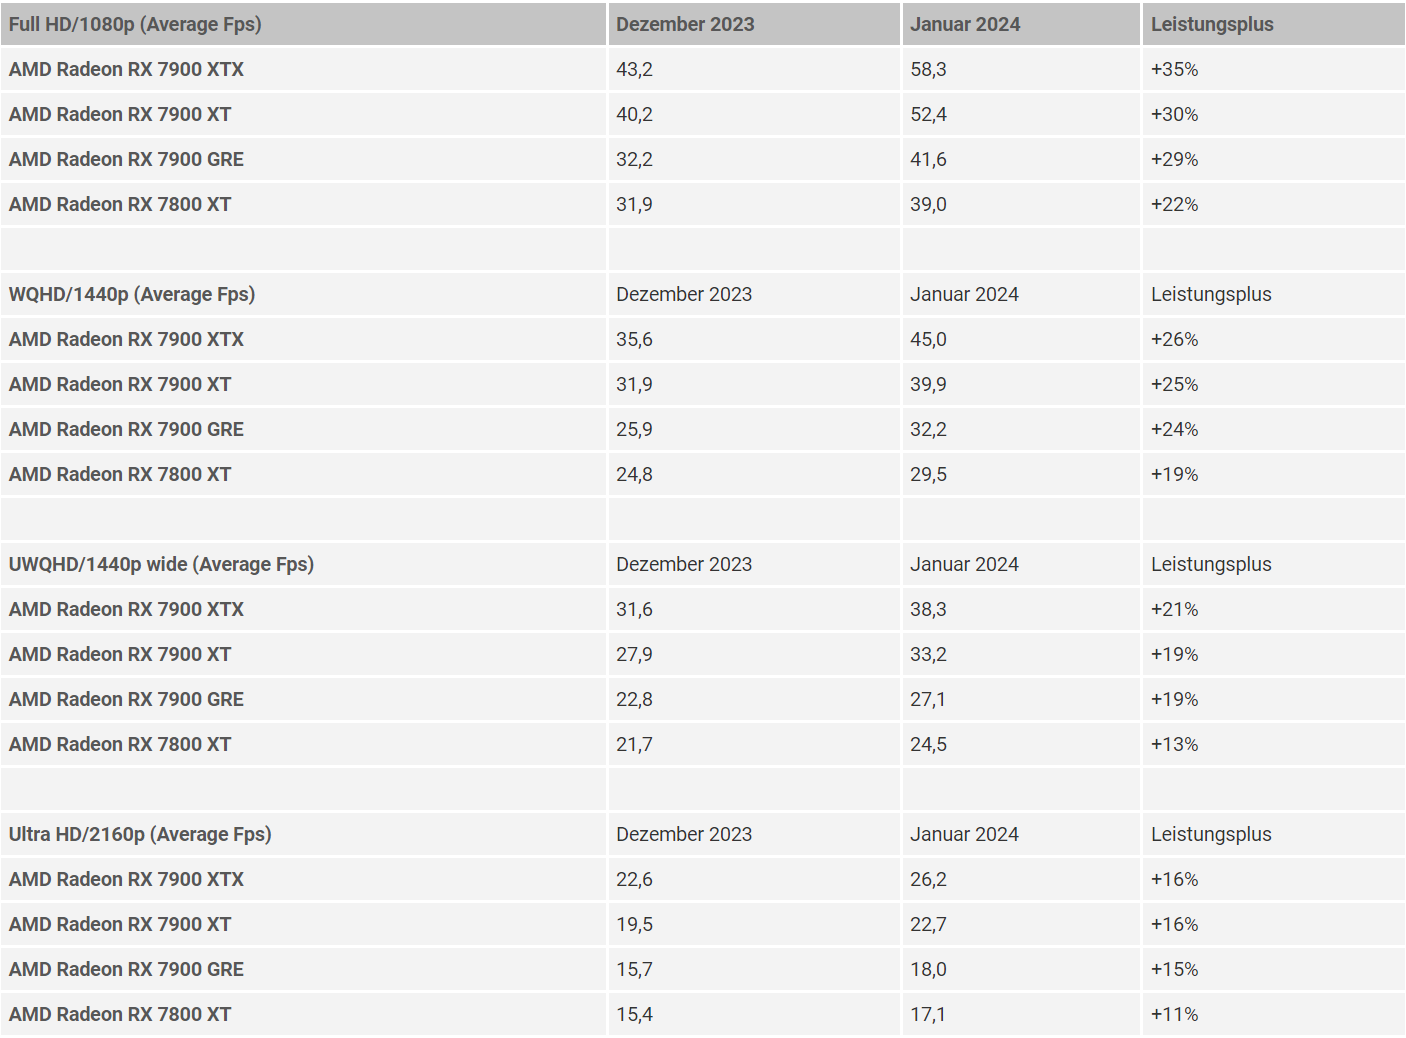Select the 26,2 fps cell
The image size is (1406, 1038).
[928, 880]
